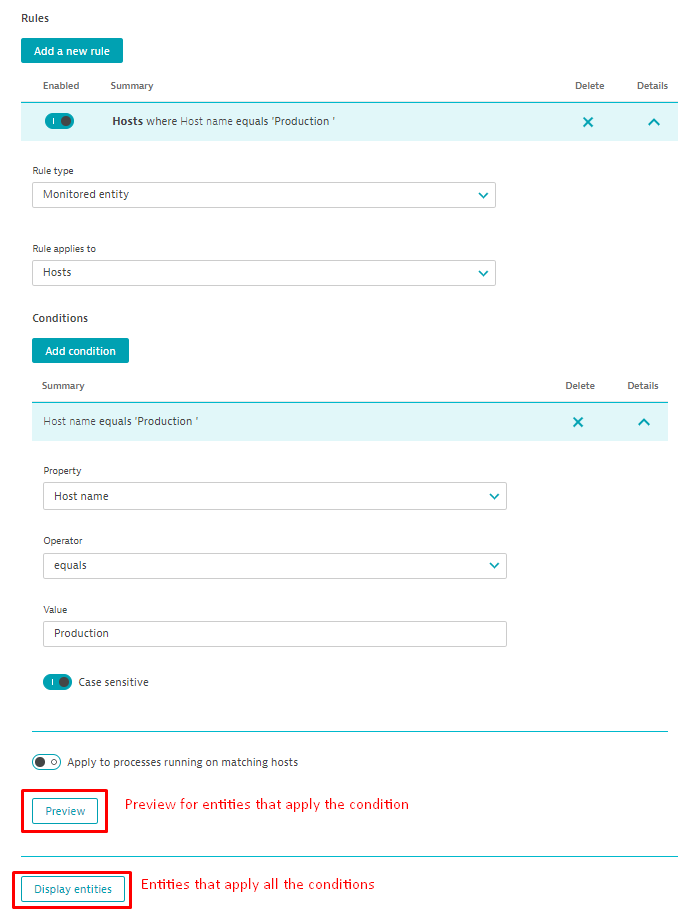
Task: Disable the Hosts rule enabled toggle
Action: coord(59,121)
